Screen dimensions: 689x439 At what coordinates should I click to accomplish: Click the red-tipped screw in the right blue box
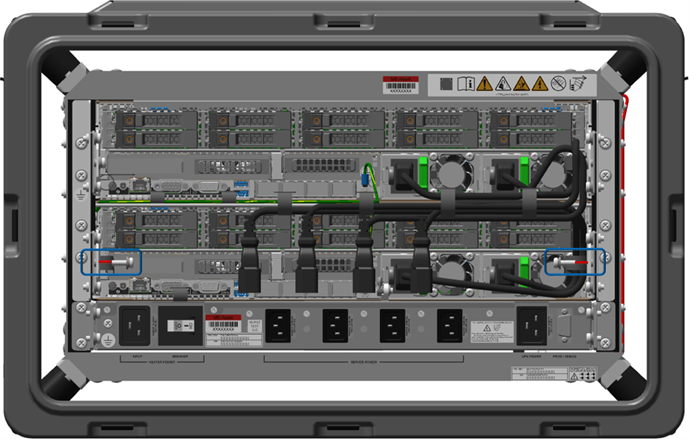click(x=570, y=262)
